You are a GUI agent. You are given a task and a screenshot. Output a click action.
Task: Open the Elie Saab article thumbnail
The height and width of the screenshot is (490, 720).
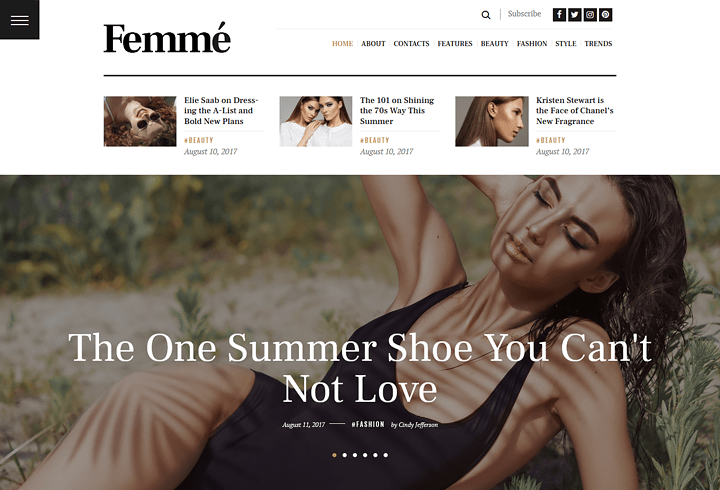click(140, 121)
